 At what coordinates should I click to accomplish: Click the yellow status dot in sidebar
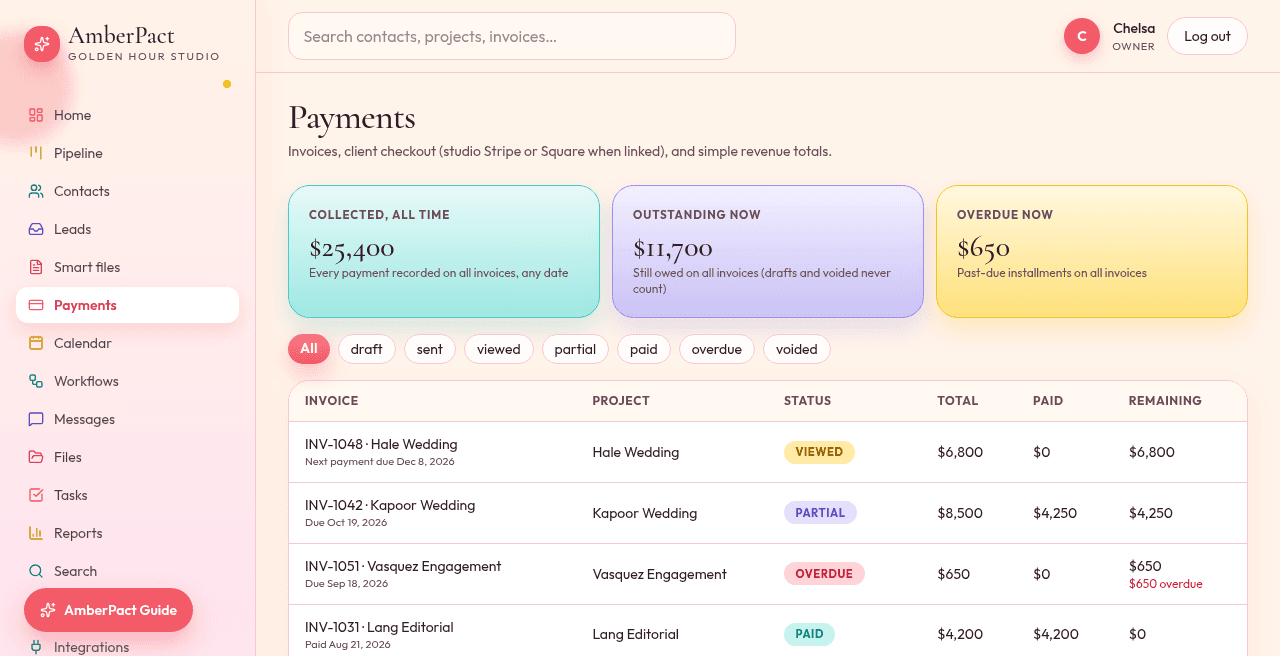point(227,84)
